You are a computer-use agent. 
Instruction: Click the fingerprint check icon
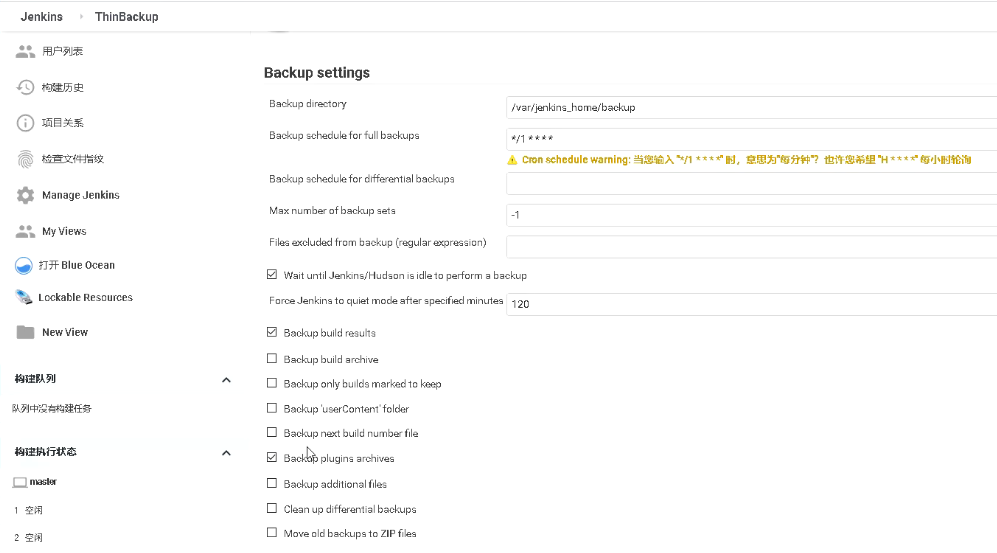click(26, 159)
